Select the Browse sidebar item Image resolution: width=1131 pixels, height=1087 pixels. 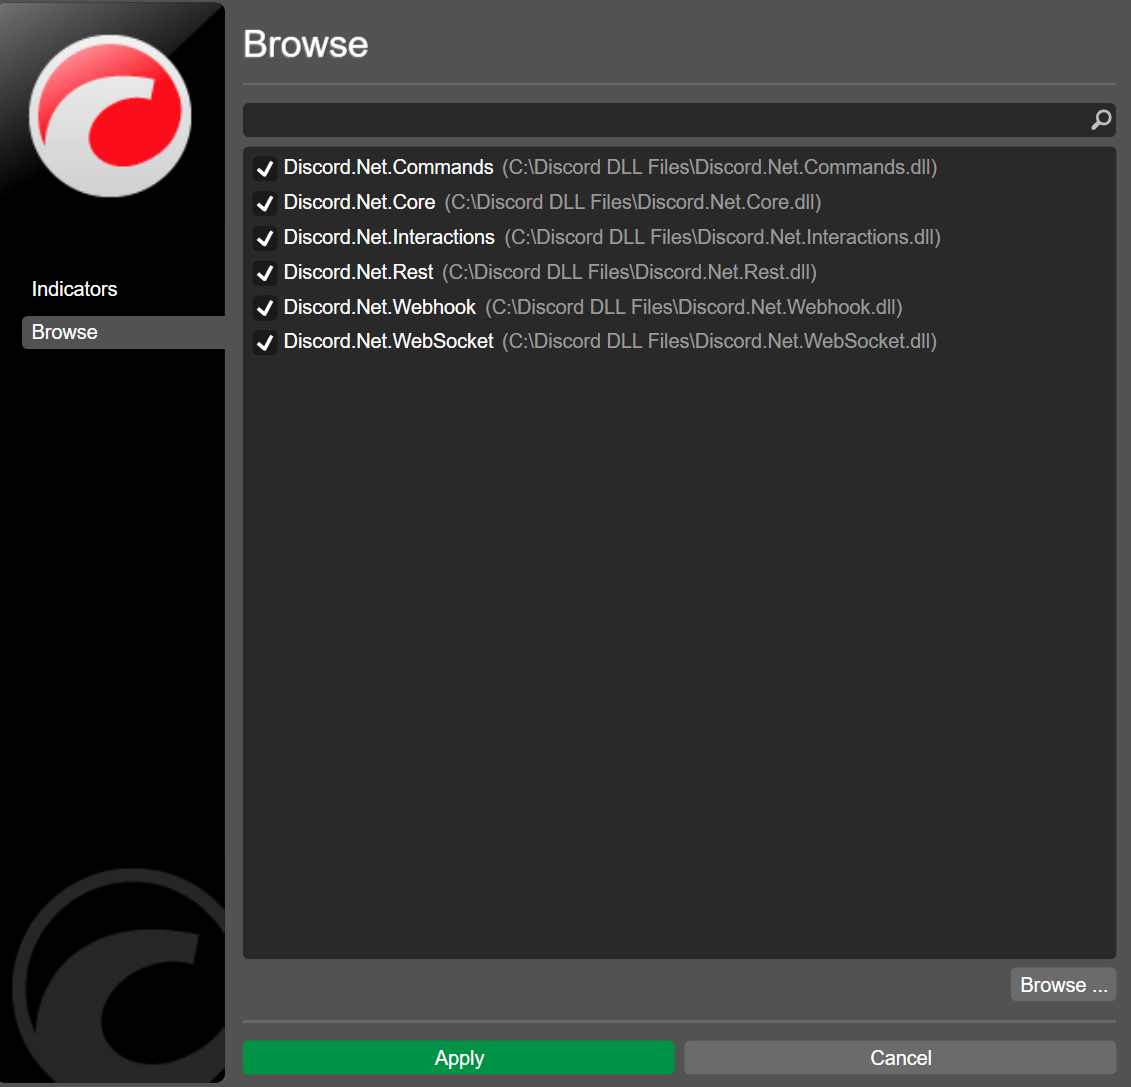123,333
